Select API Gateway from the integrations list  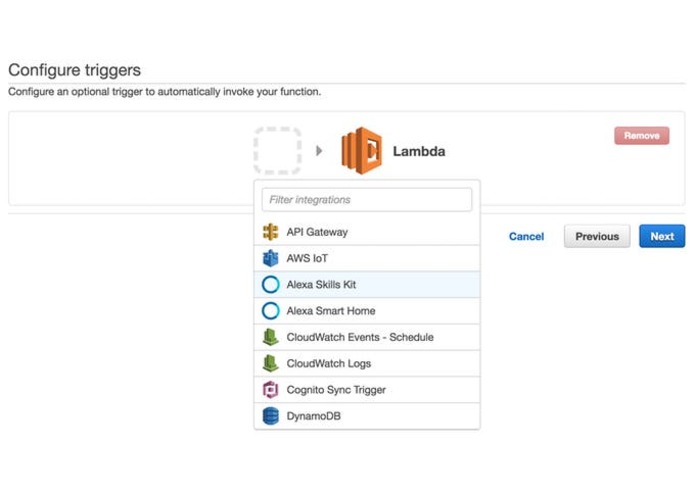pyautogui.click(x=367, y=232)
